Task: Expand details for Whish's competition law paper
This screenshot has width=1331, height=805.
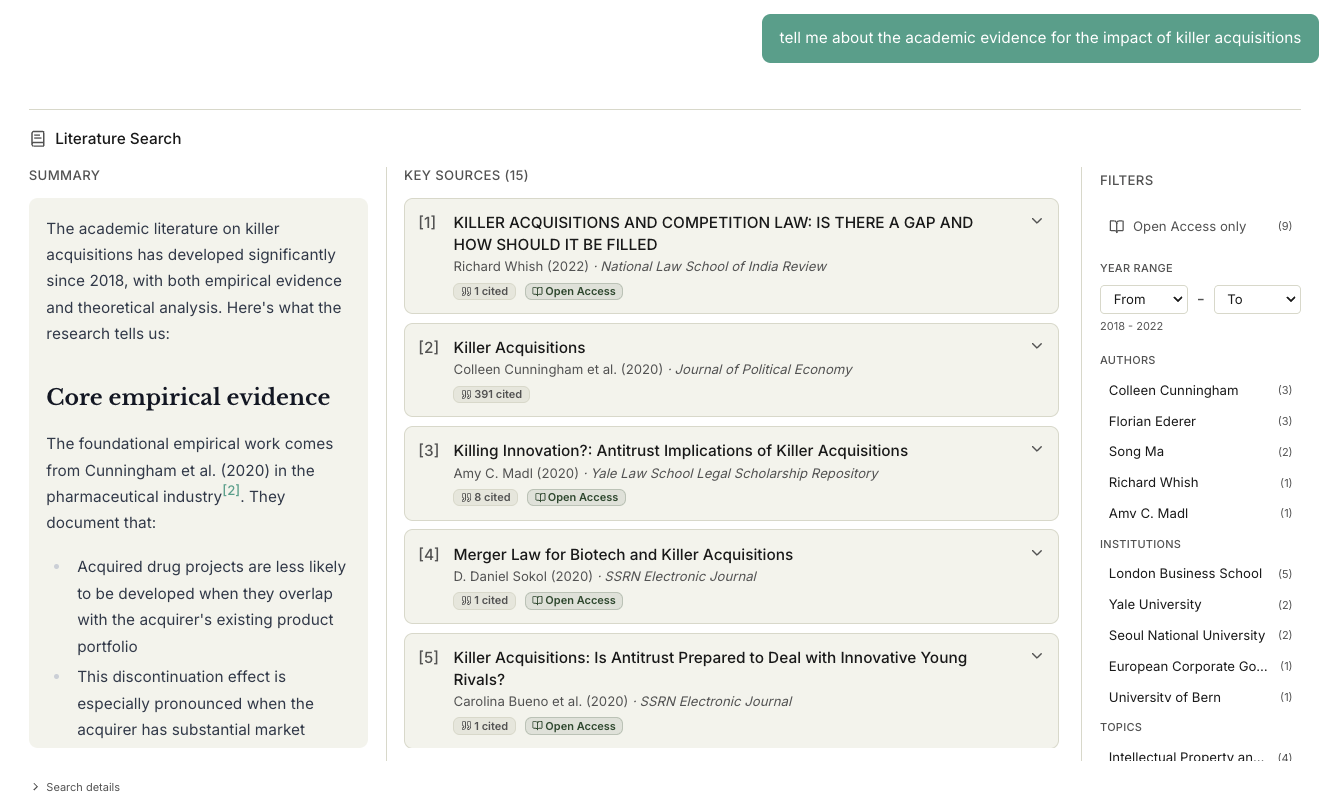Action: 1037,221
